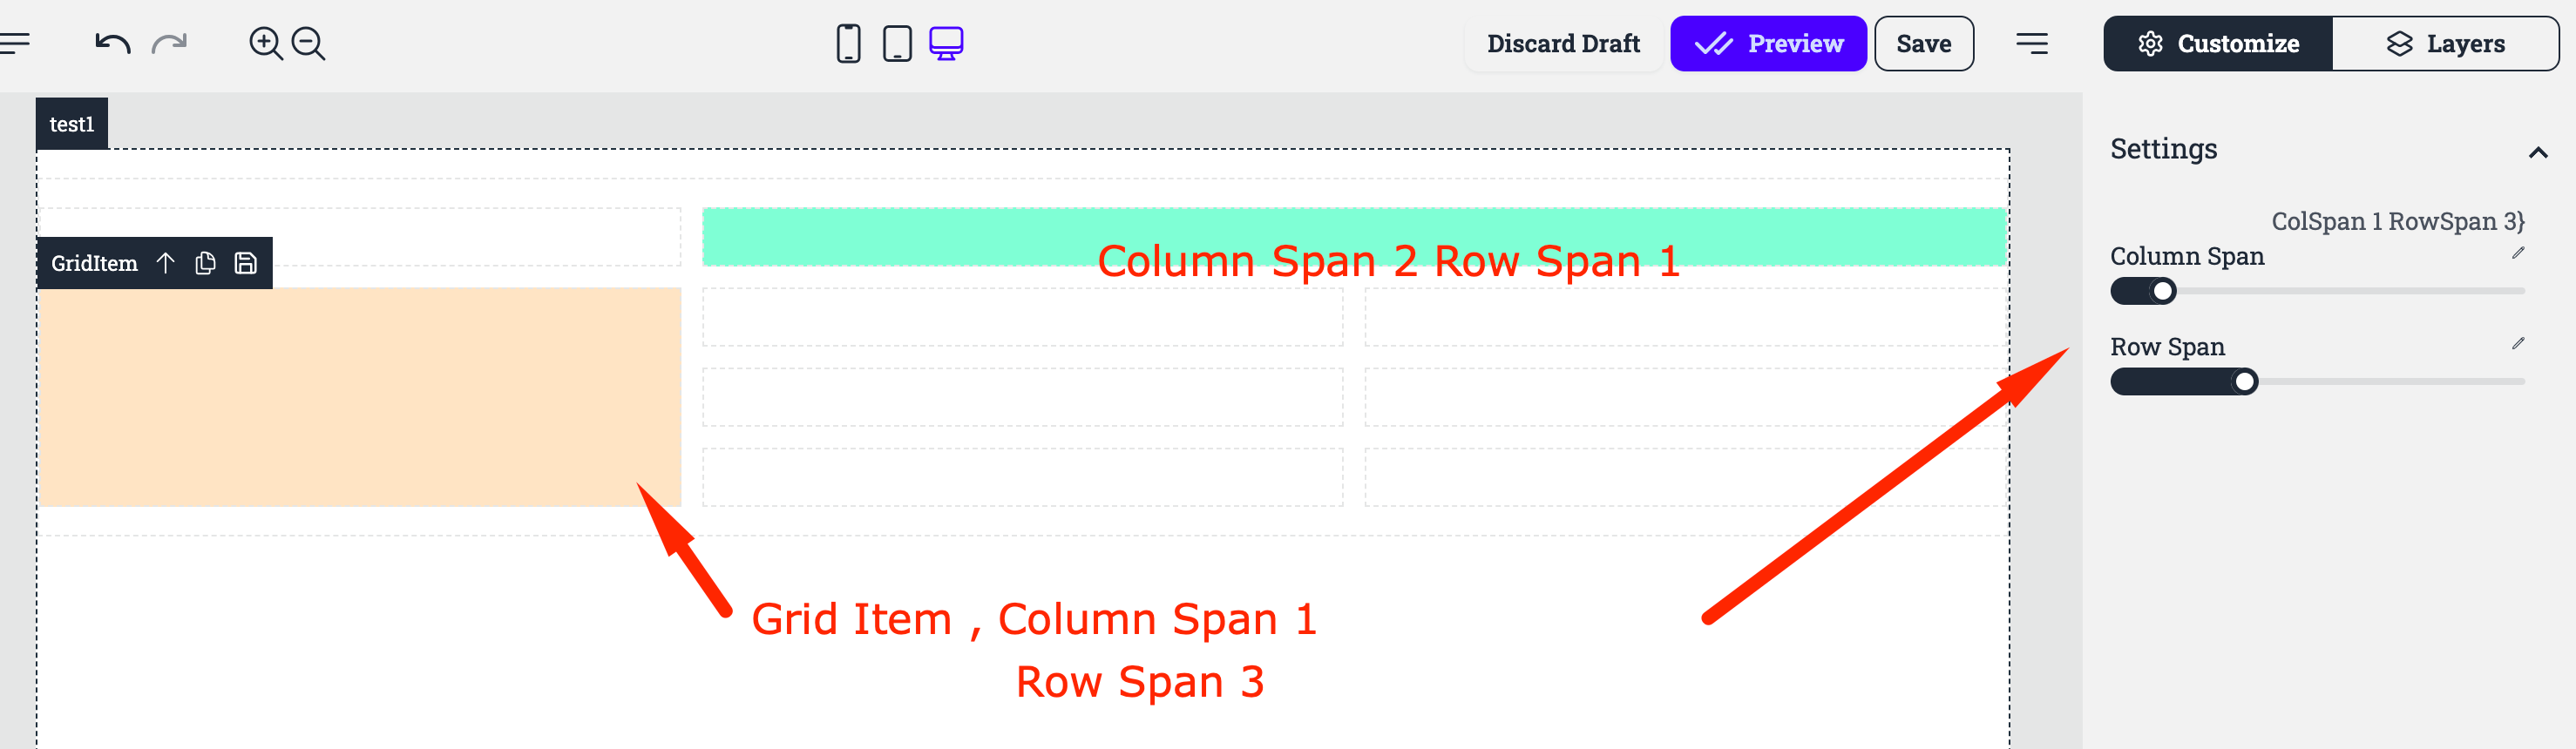Collapse the Settings section chevron
This screenshot has width=2576, height=749.
click(2537, 153)
